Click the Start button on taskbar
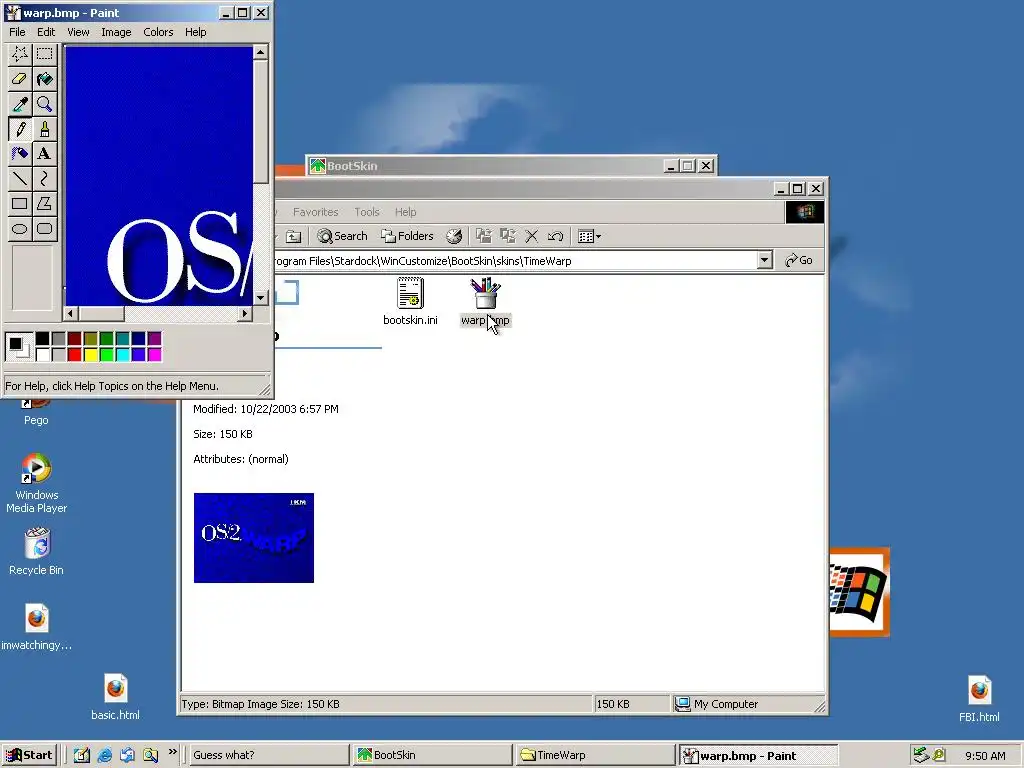The image size is (1024, 768). 29,756
